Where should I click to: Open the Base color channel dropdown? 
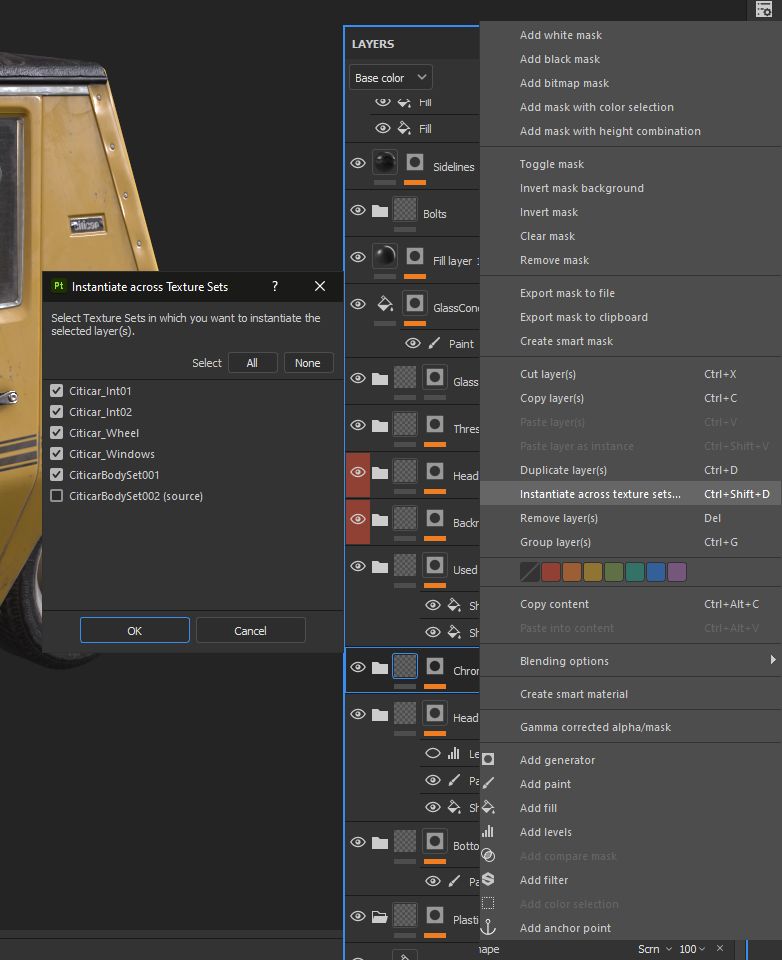(x=390, y=78)
